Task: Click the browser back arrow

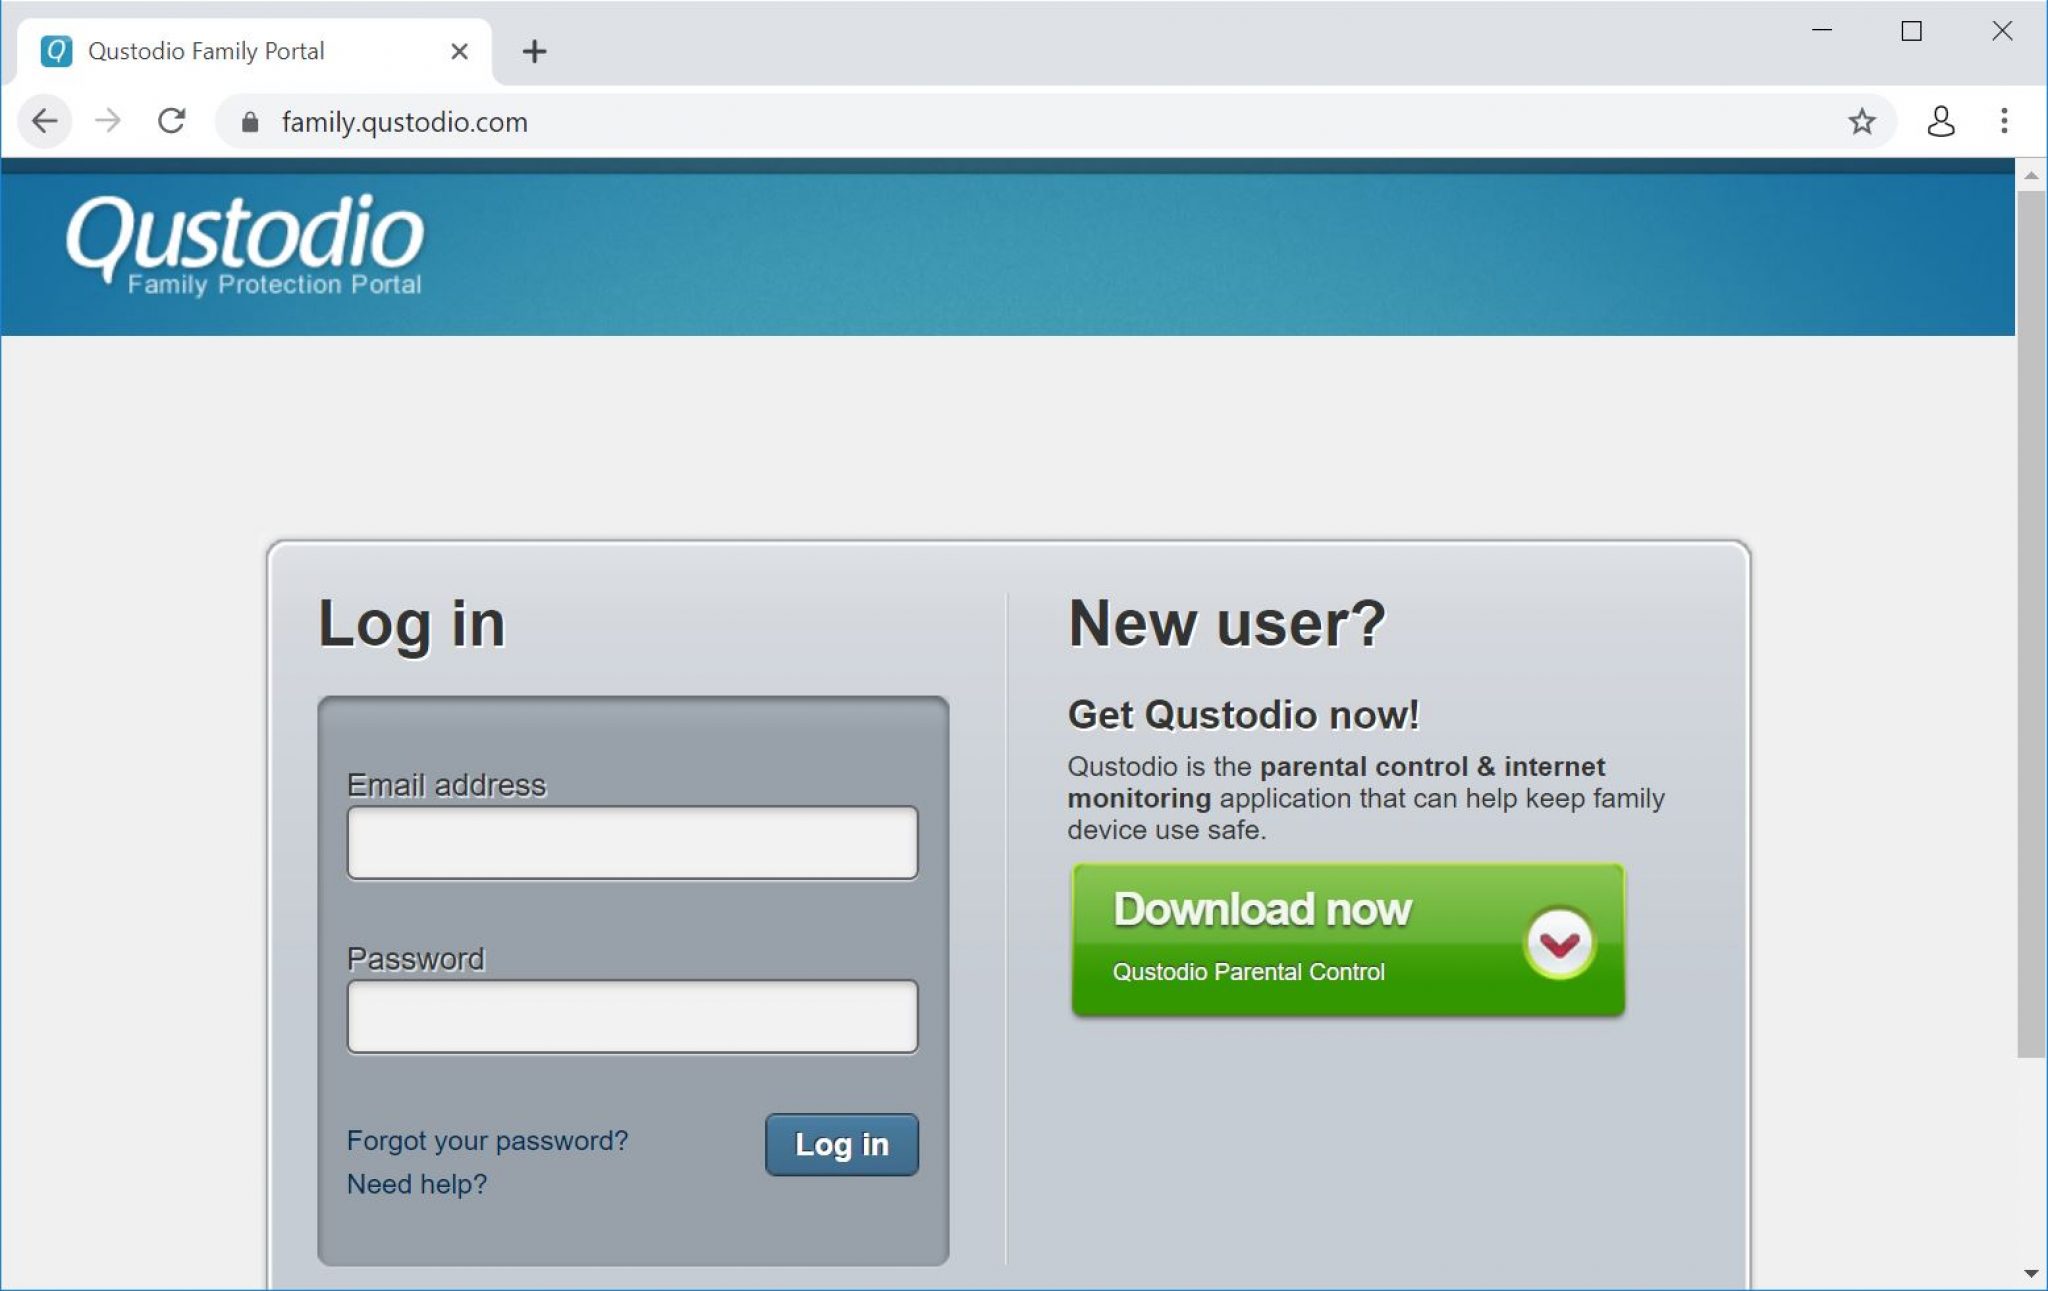Action: pyautogui.click(x=44, y=121)
